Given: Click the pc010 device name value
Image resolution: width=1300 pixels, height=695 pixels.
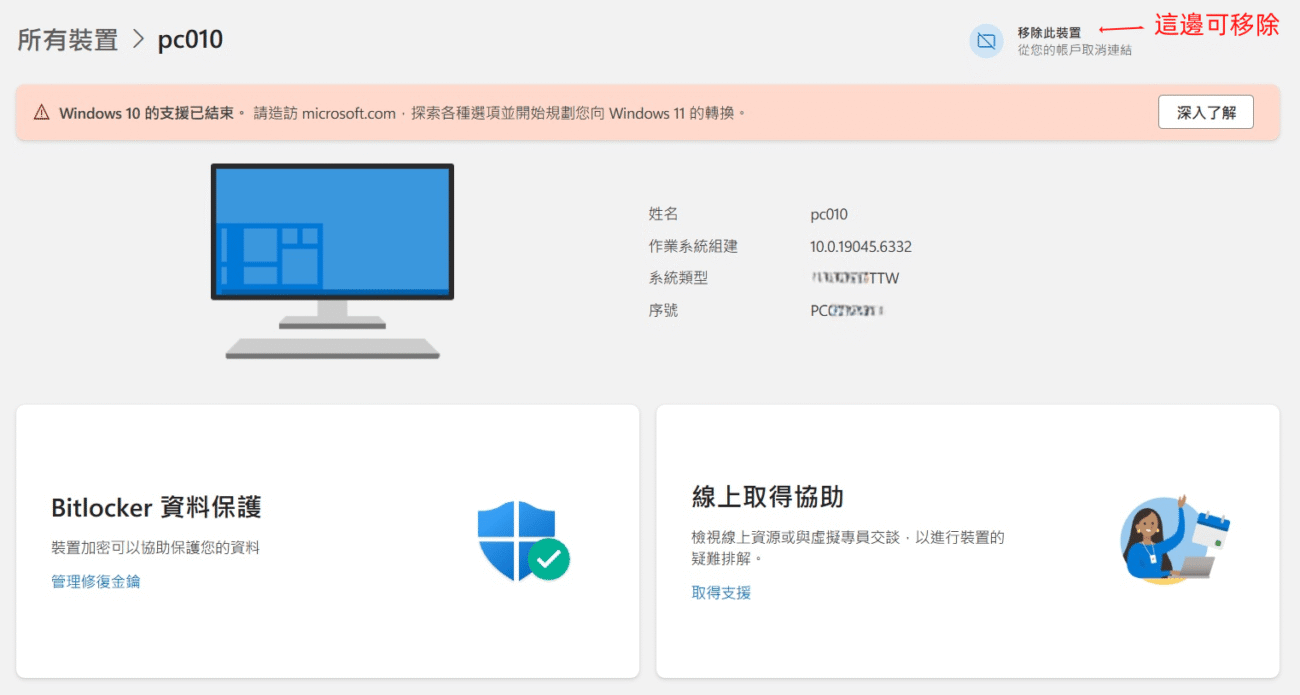Looking at the screenshot, I should (828, 214).
